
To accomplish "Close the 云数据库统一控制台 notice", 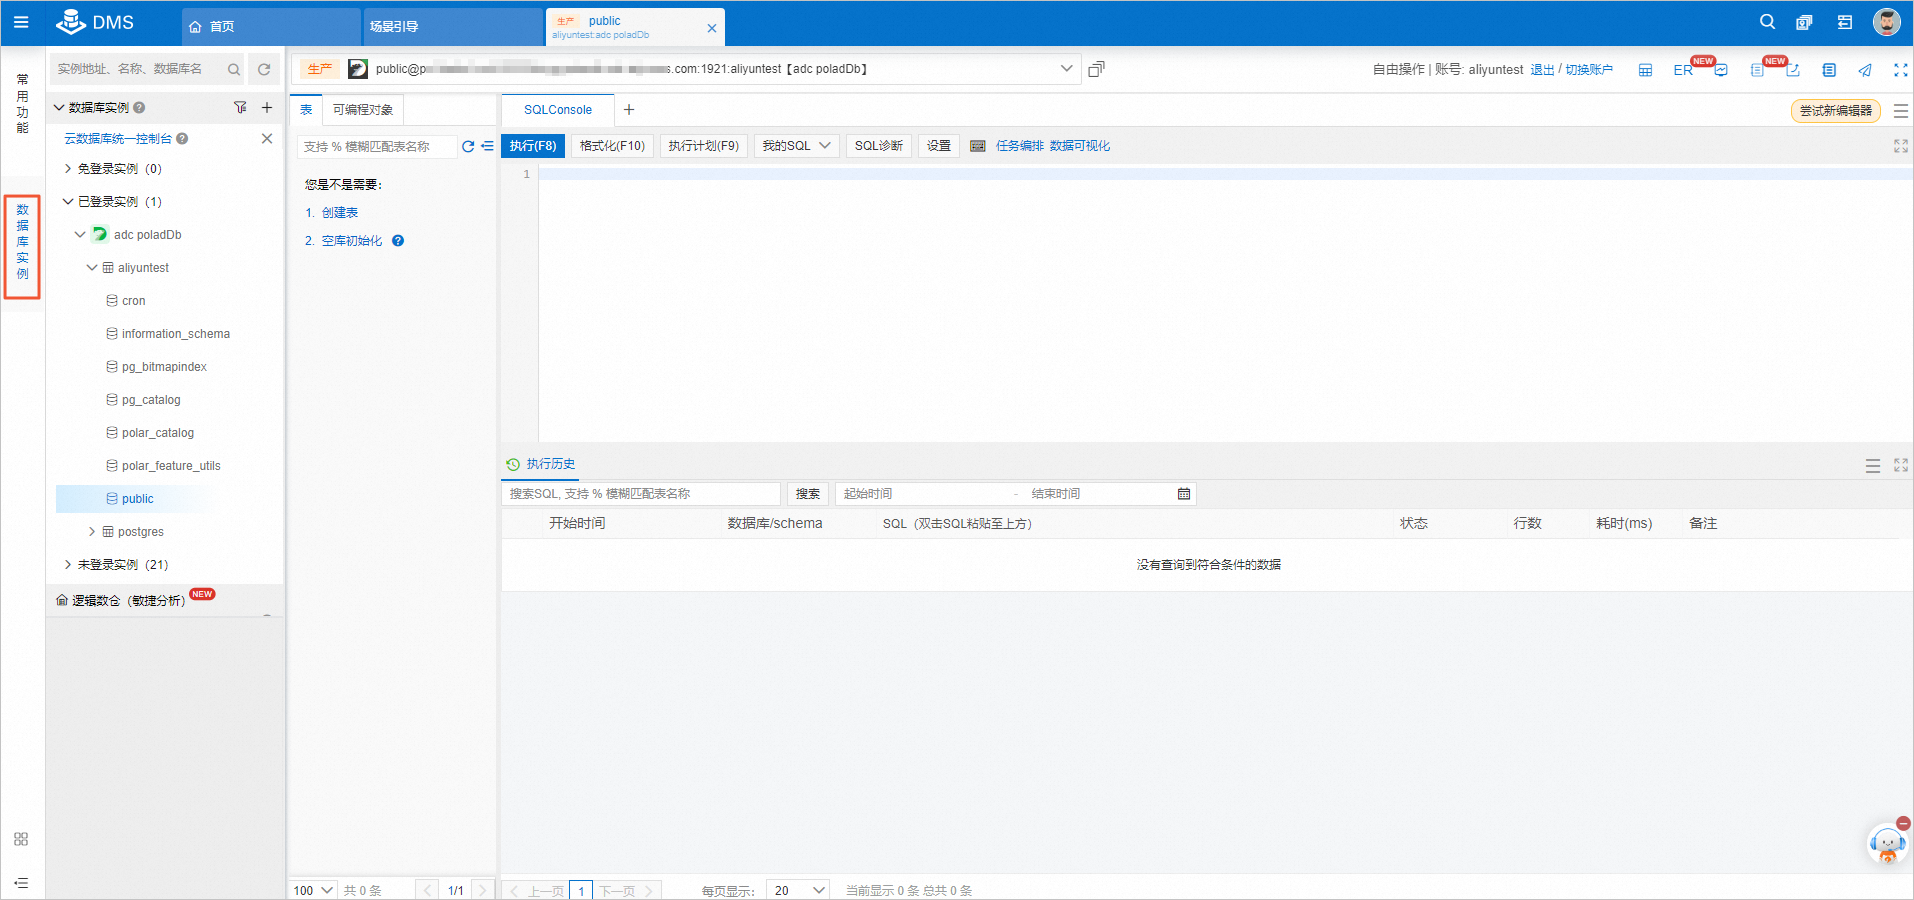I will (267, 138).
